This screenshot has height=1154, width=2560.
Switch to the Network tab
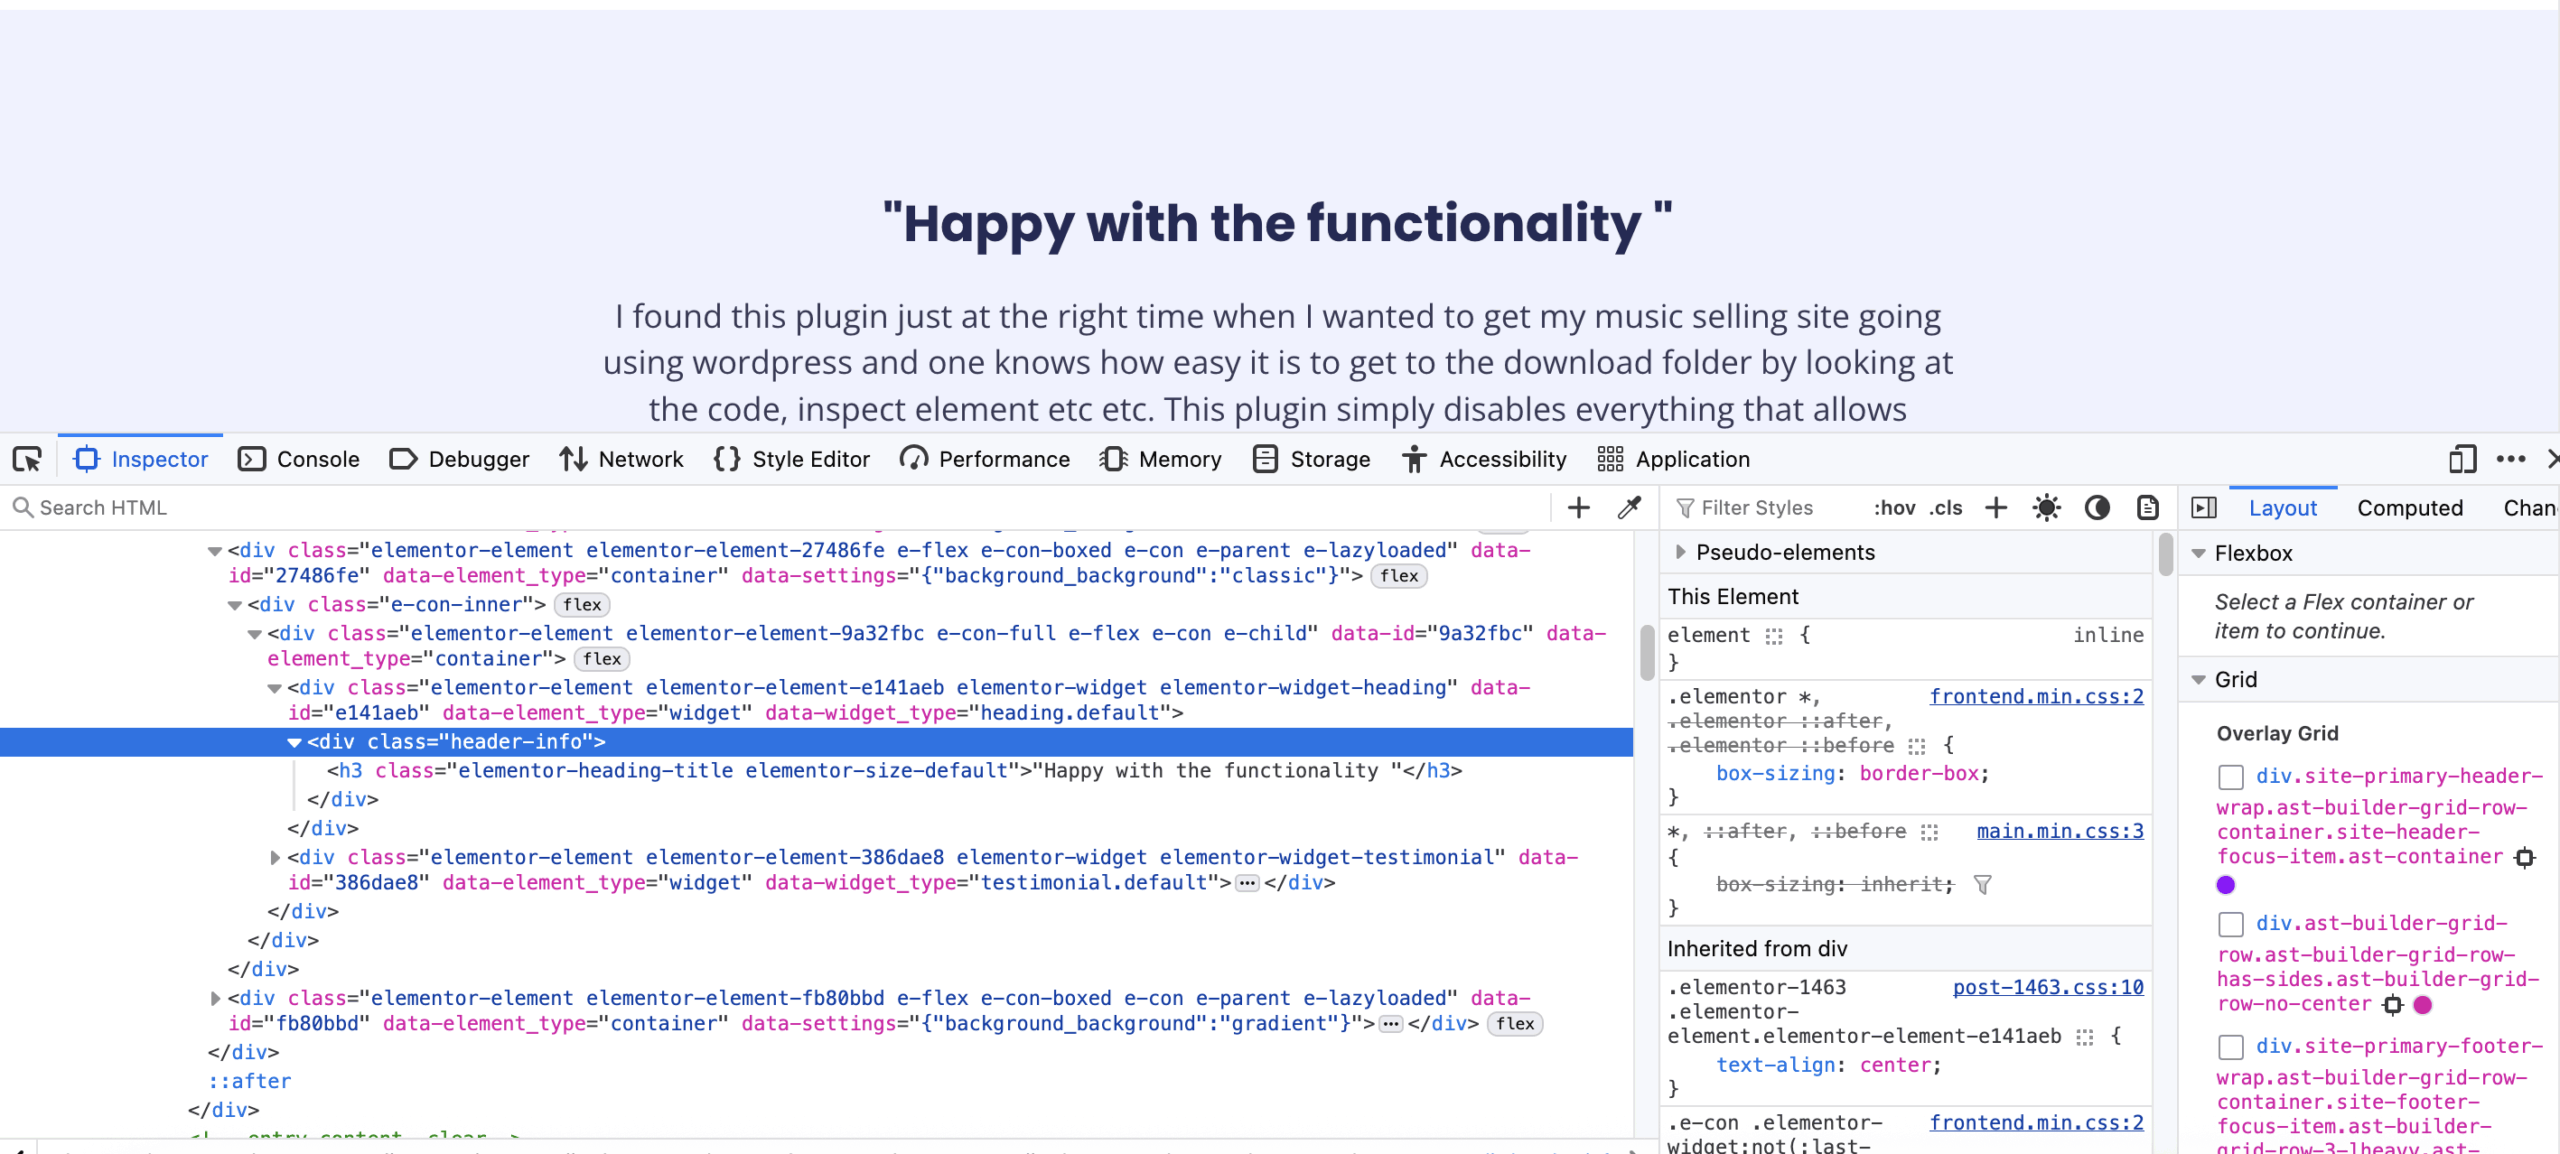[621, 459]
